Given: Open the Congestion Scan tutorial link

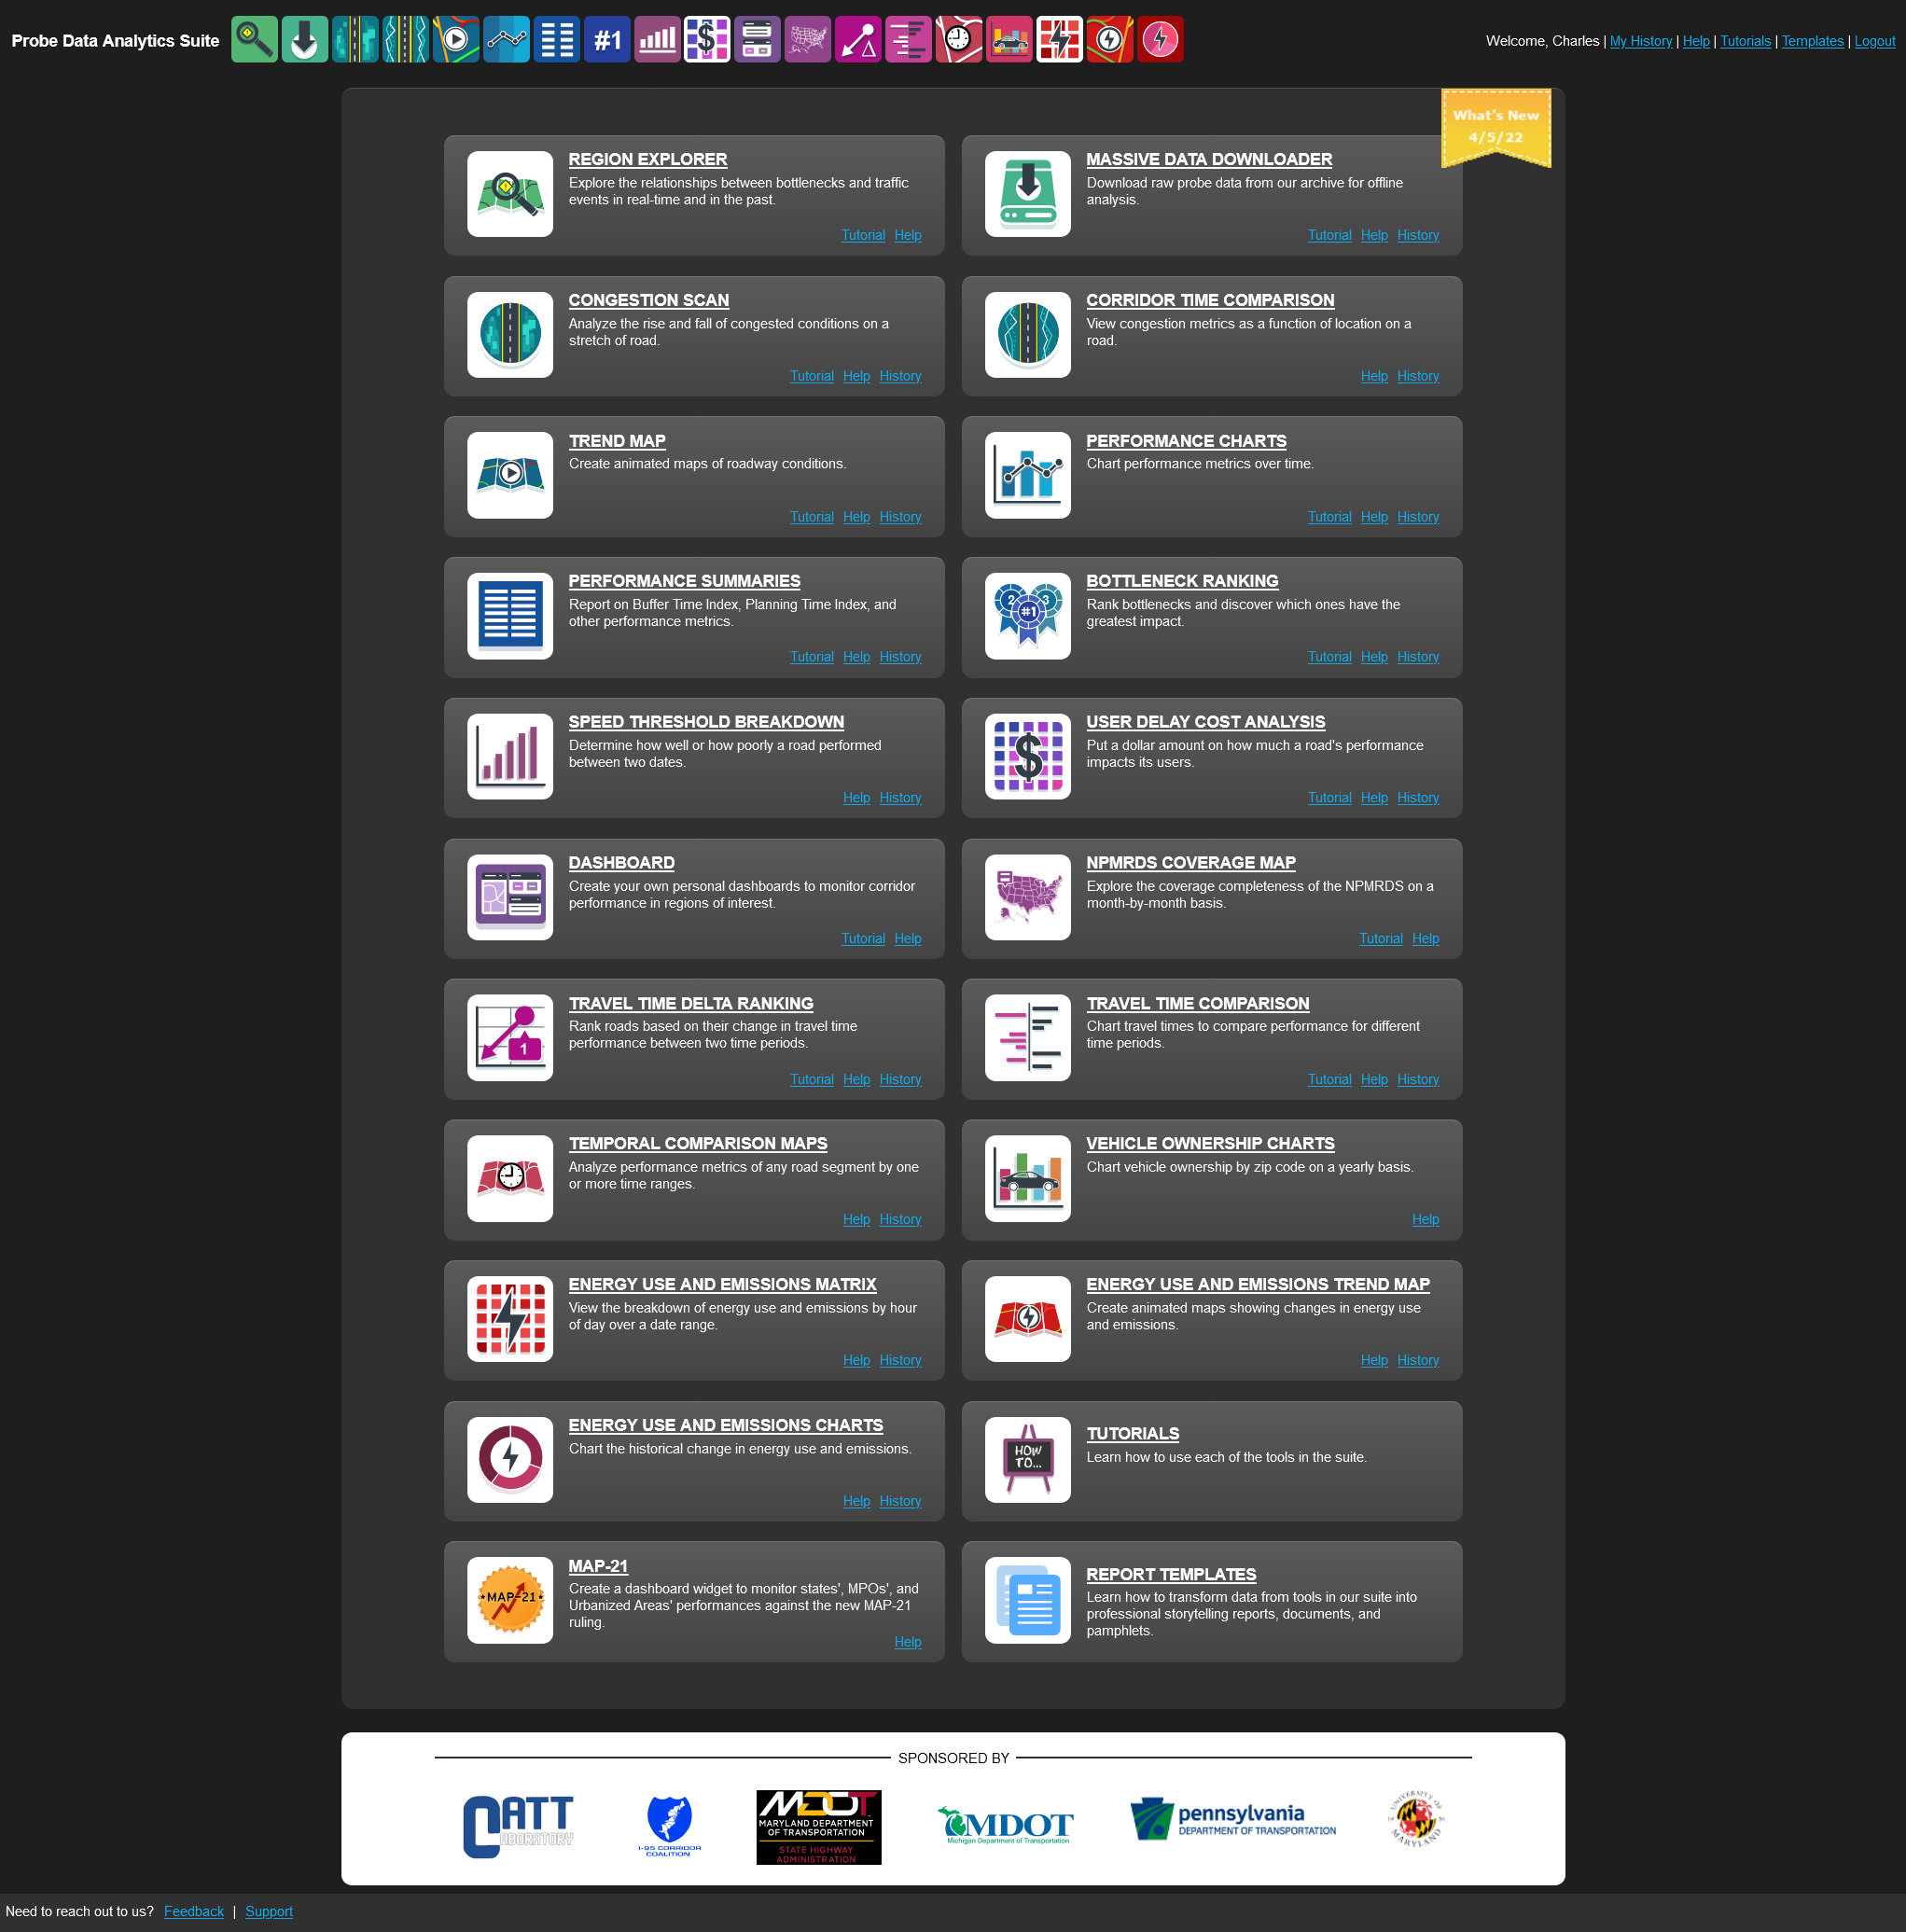Looking at the screenshot, I should click(811, 376).
